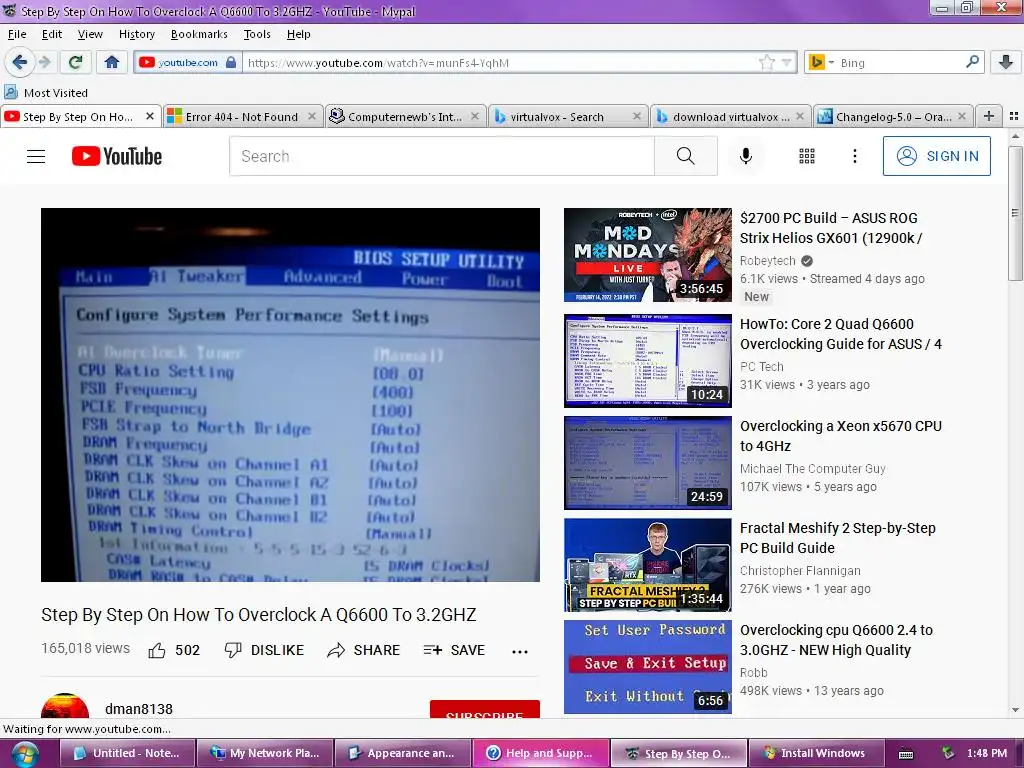The height and width of the screenshot is (768, 1024).
Task: Open the View menu
Action: tap(90, 34)
